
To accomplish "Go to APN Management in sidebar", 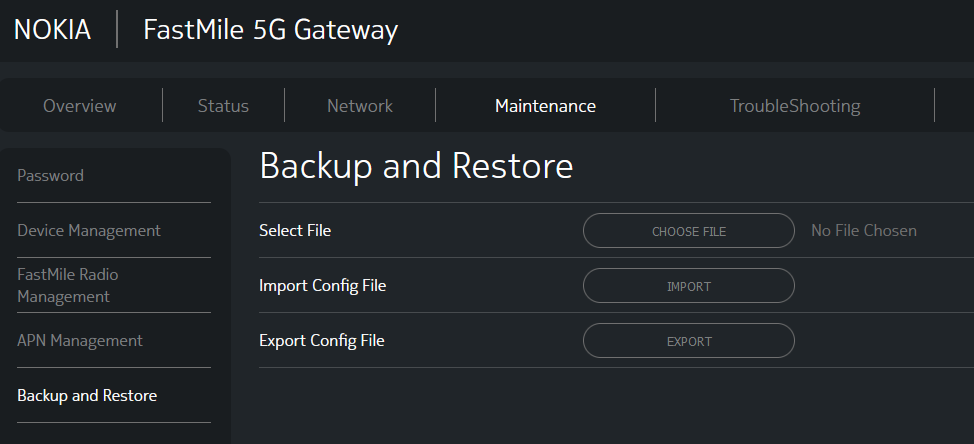I will 80,341.
